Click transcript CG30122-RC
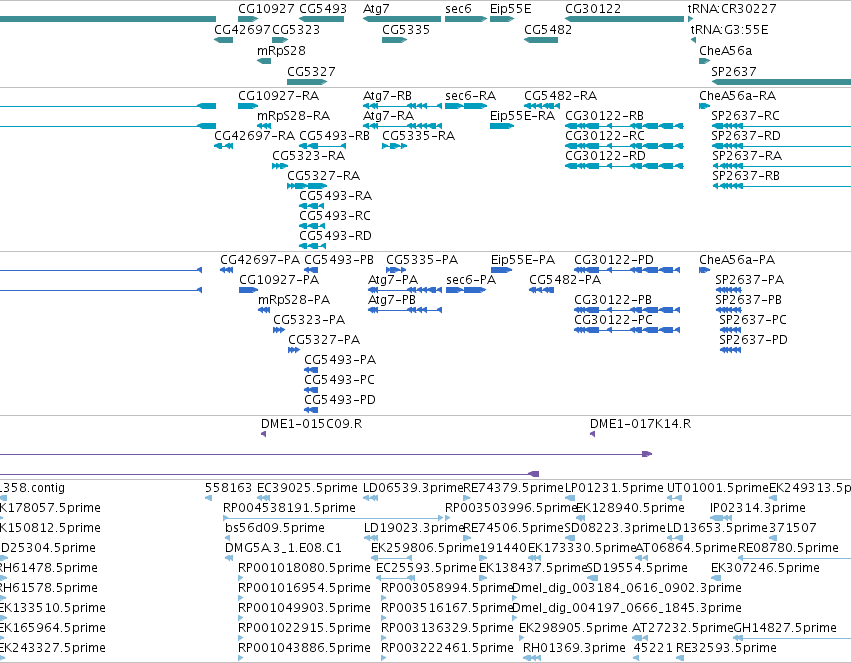The height and width of the screenshot is (663, 851). tap(605, 136)
